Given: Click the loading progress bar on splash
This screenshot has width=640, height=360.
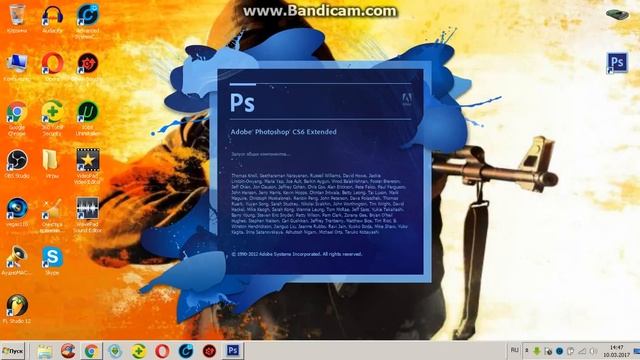Looking at the screenshot, I should 320,84.
